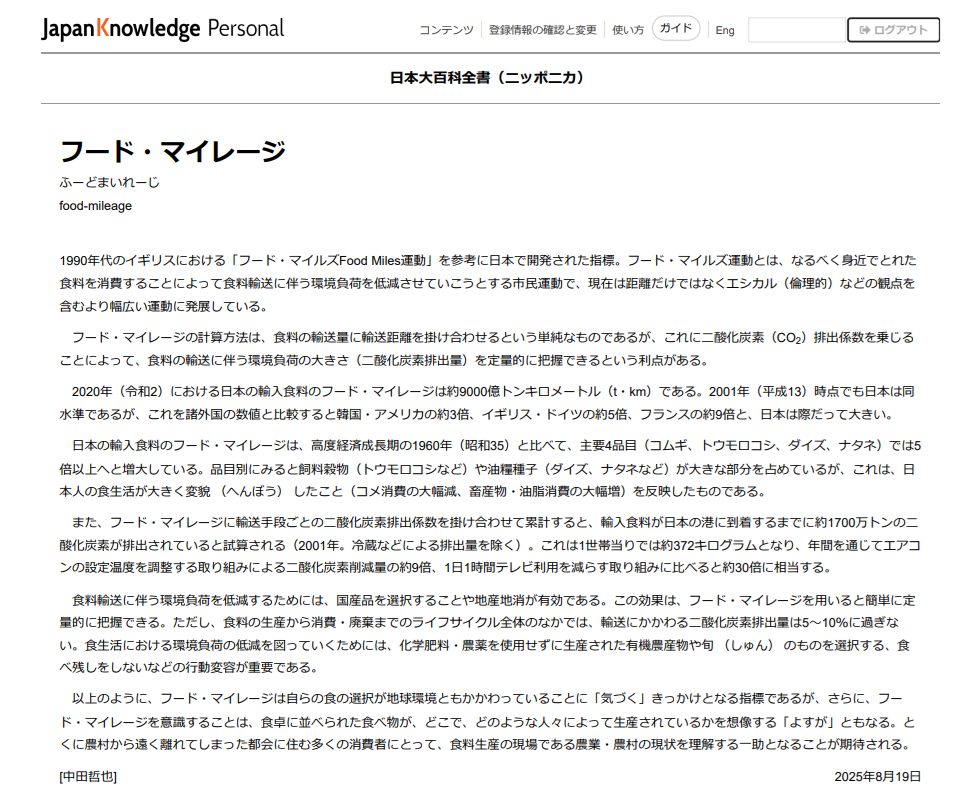Screen dimensions: 975x788
Task: Click the JapanKnowledge Personal logo
Action: coord(163,29)
